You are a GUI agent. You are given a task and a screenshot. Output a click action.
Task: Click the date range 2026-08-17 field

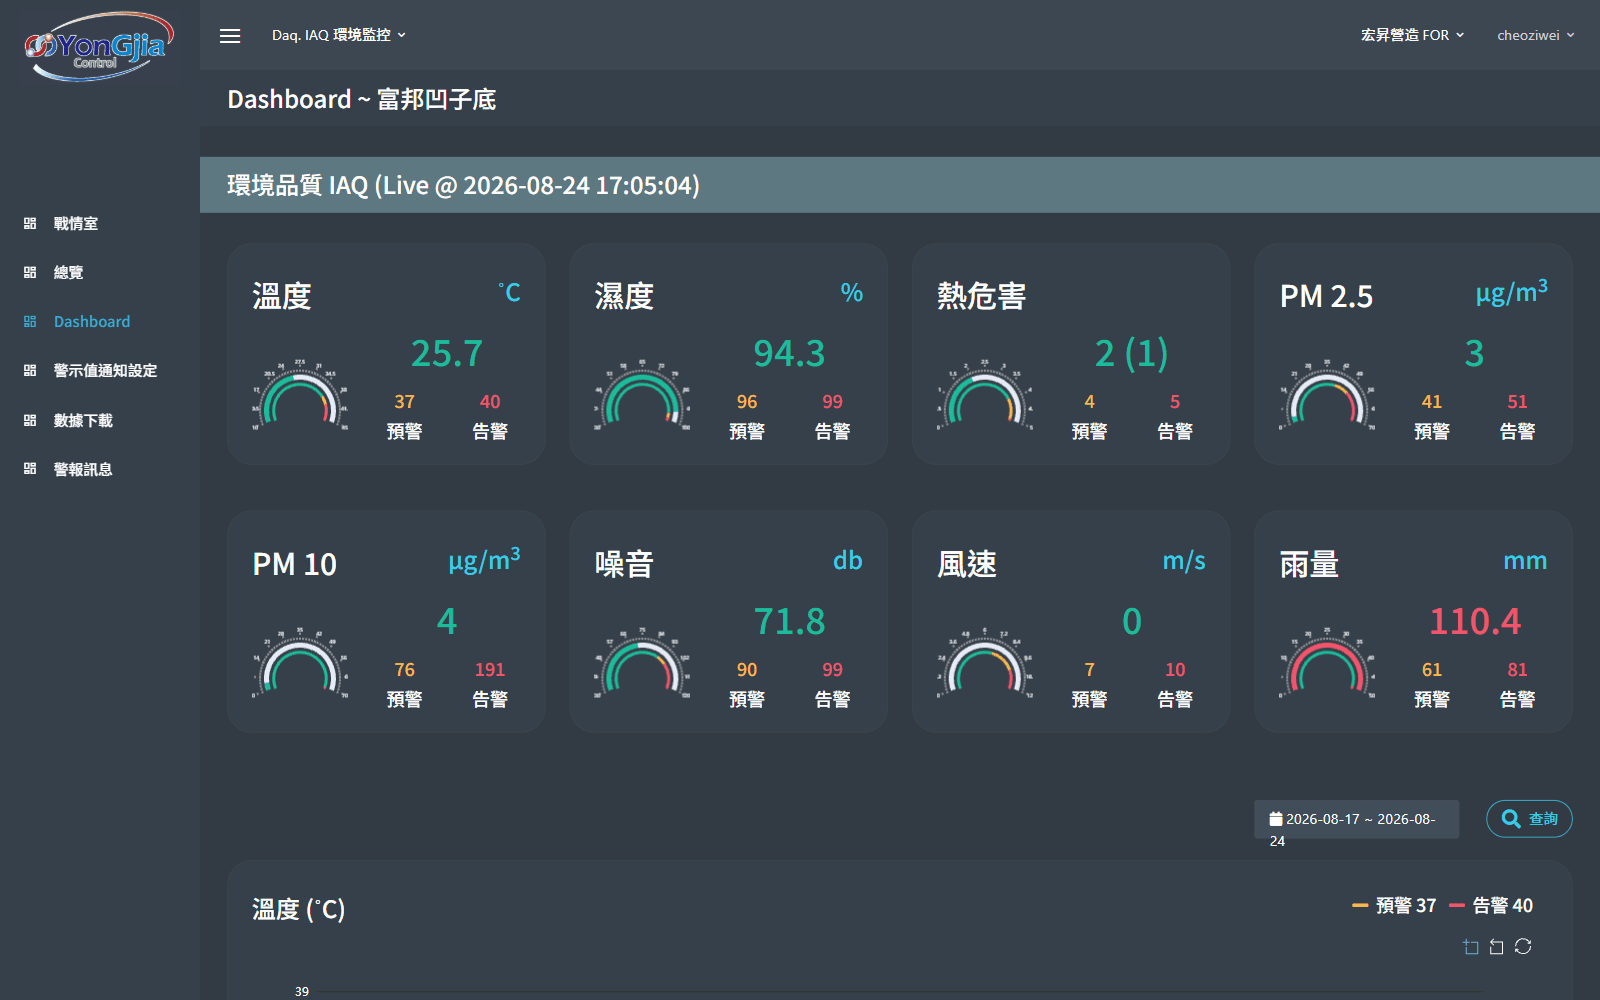[1357, 819]
